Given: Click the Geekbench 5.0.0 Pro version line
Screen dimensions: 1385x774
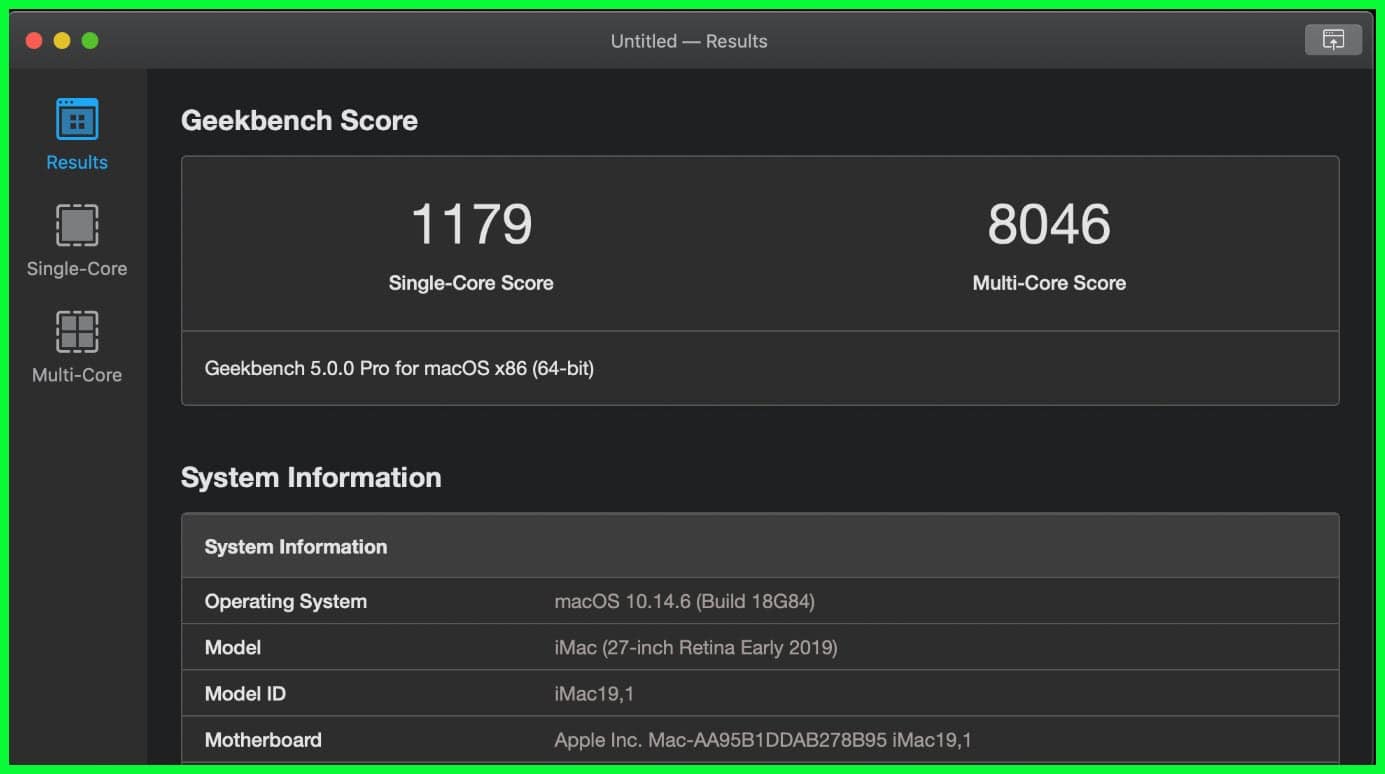Looking at the screenshot, I should pos(399,368).
